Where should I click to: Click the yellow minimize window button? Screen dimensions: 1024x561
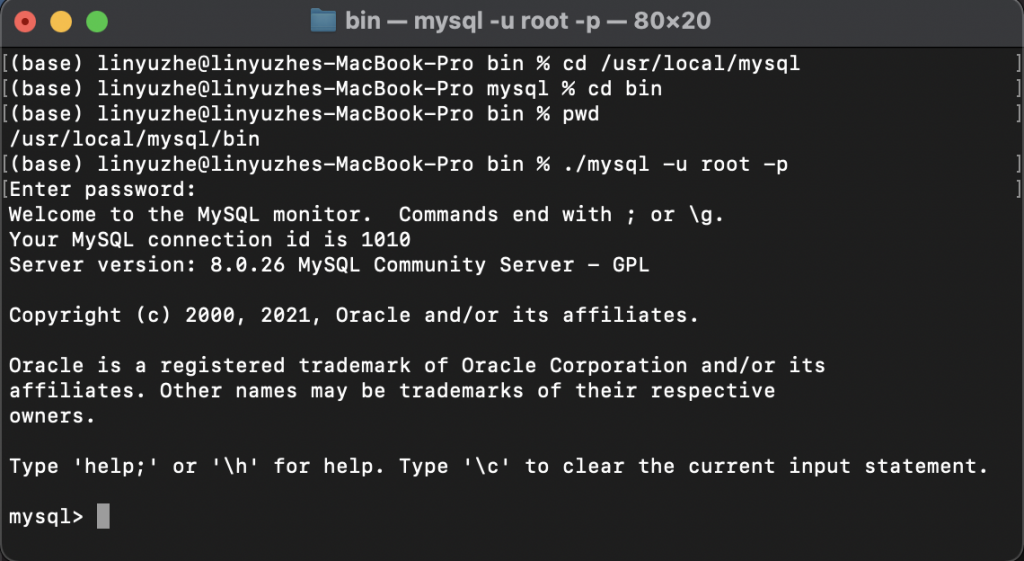[61, 22]
